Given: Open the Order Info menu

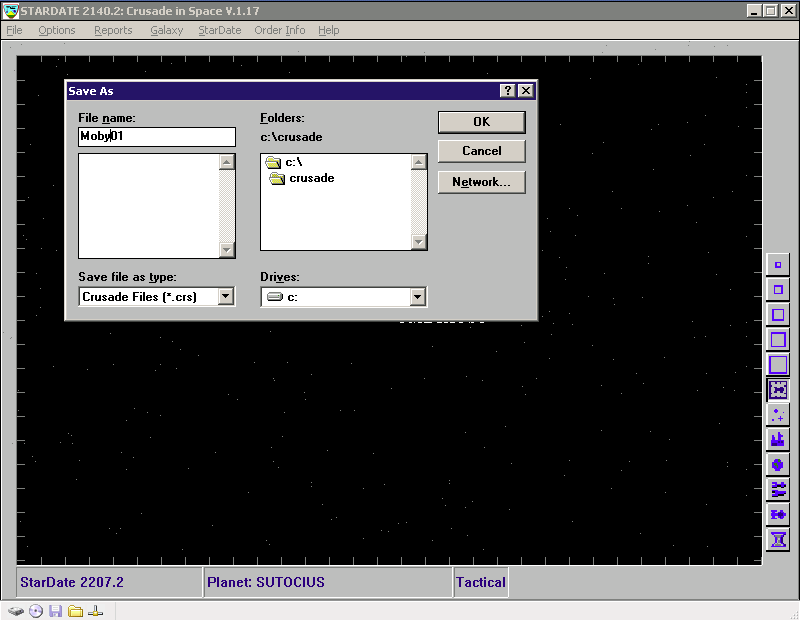Looking at the screenshot, I should click(280, 30).
